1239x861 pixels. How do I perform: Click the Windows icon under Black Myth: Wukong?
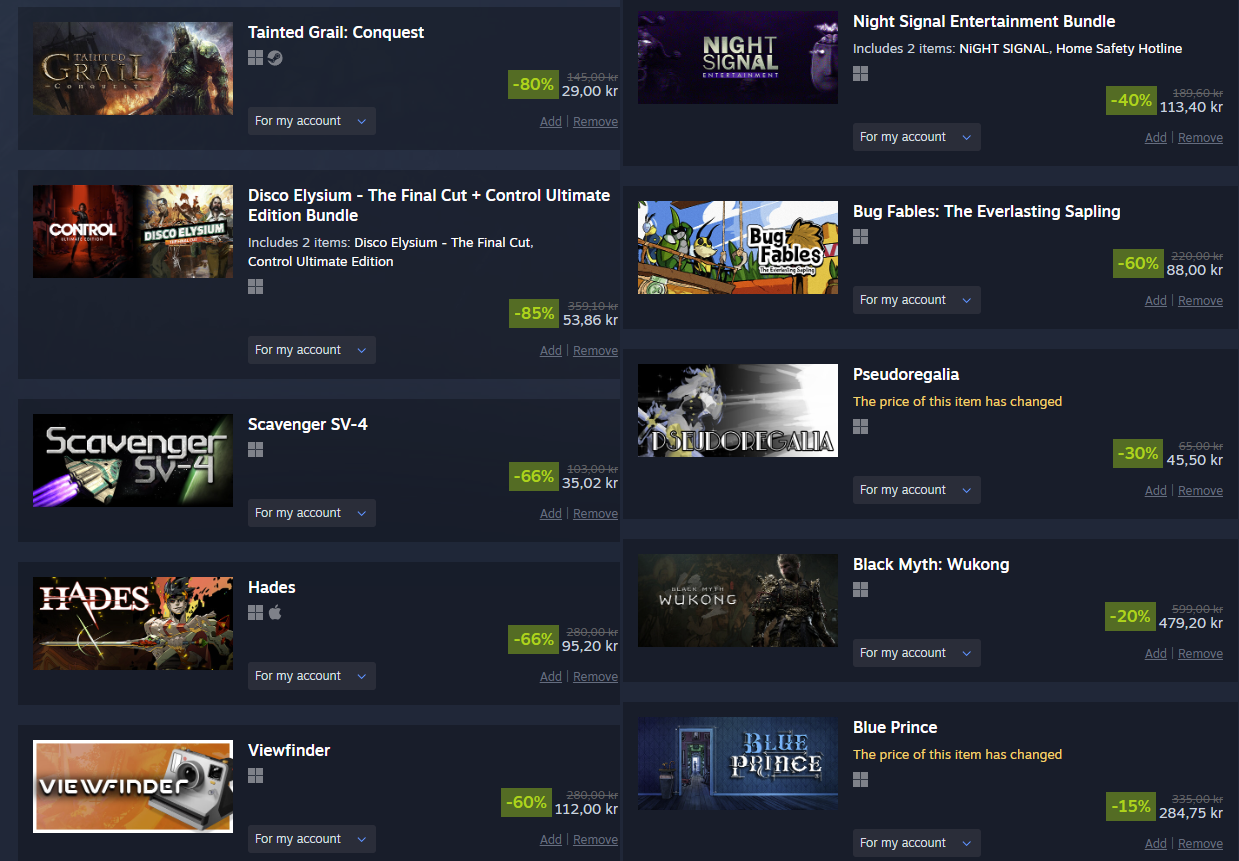click(x=861, y=590)
